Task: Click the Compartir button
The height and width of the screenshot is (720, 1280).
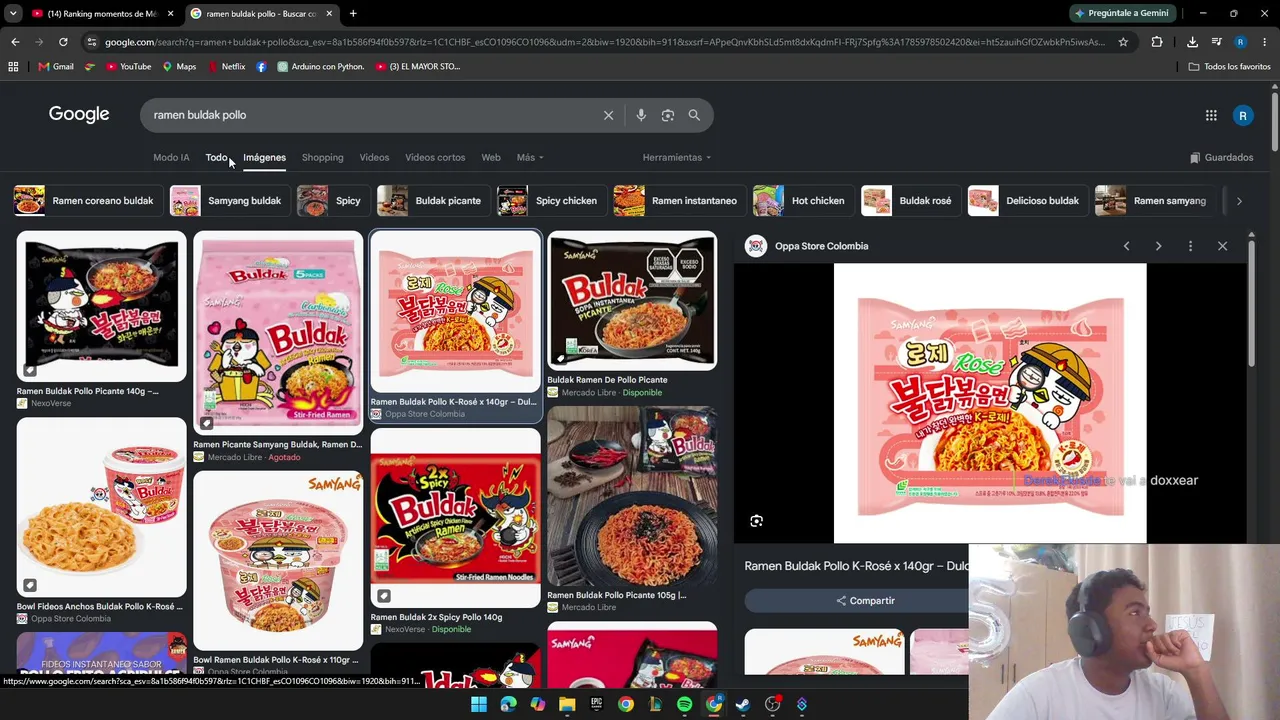Action: click(x=866, y=601)
